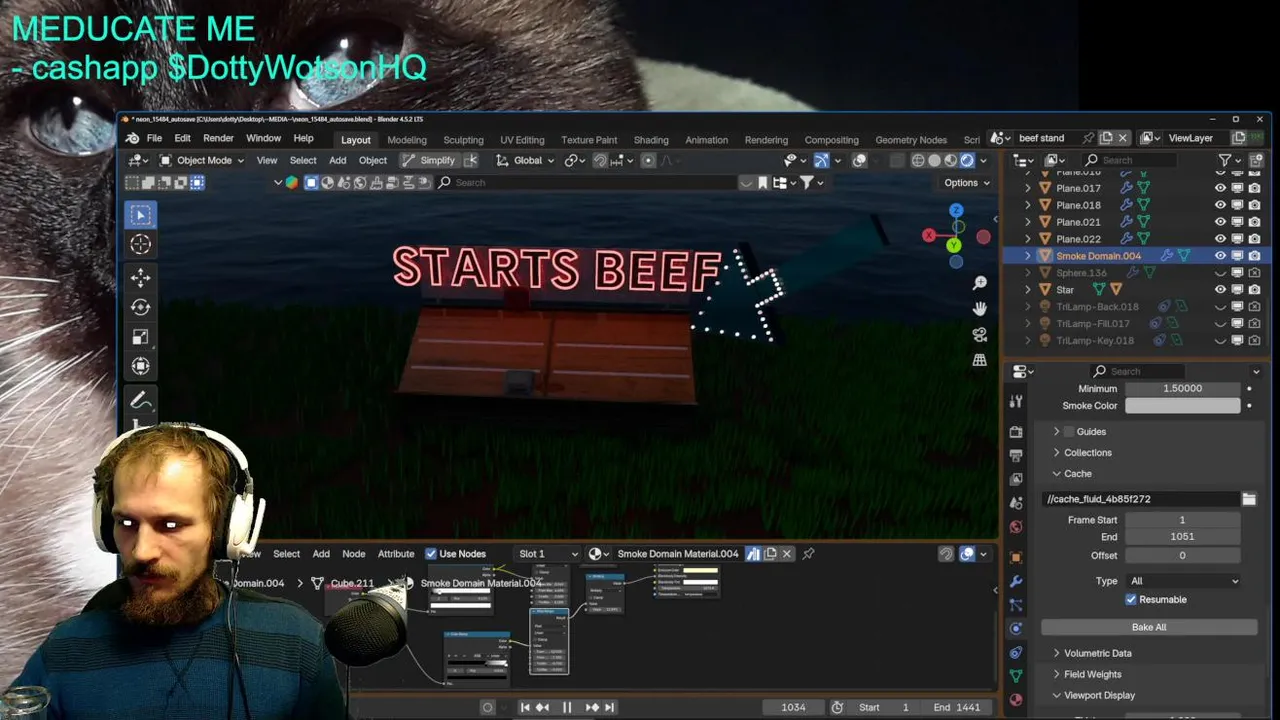Select the Rotate tool in viewport toolbar

[x=140, y=307]
